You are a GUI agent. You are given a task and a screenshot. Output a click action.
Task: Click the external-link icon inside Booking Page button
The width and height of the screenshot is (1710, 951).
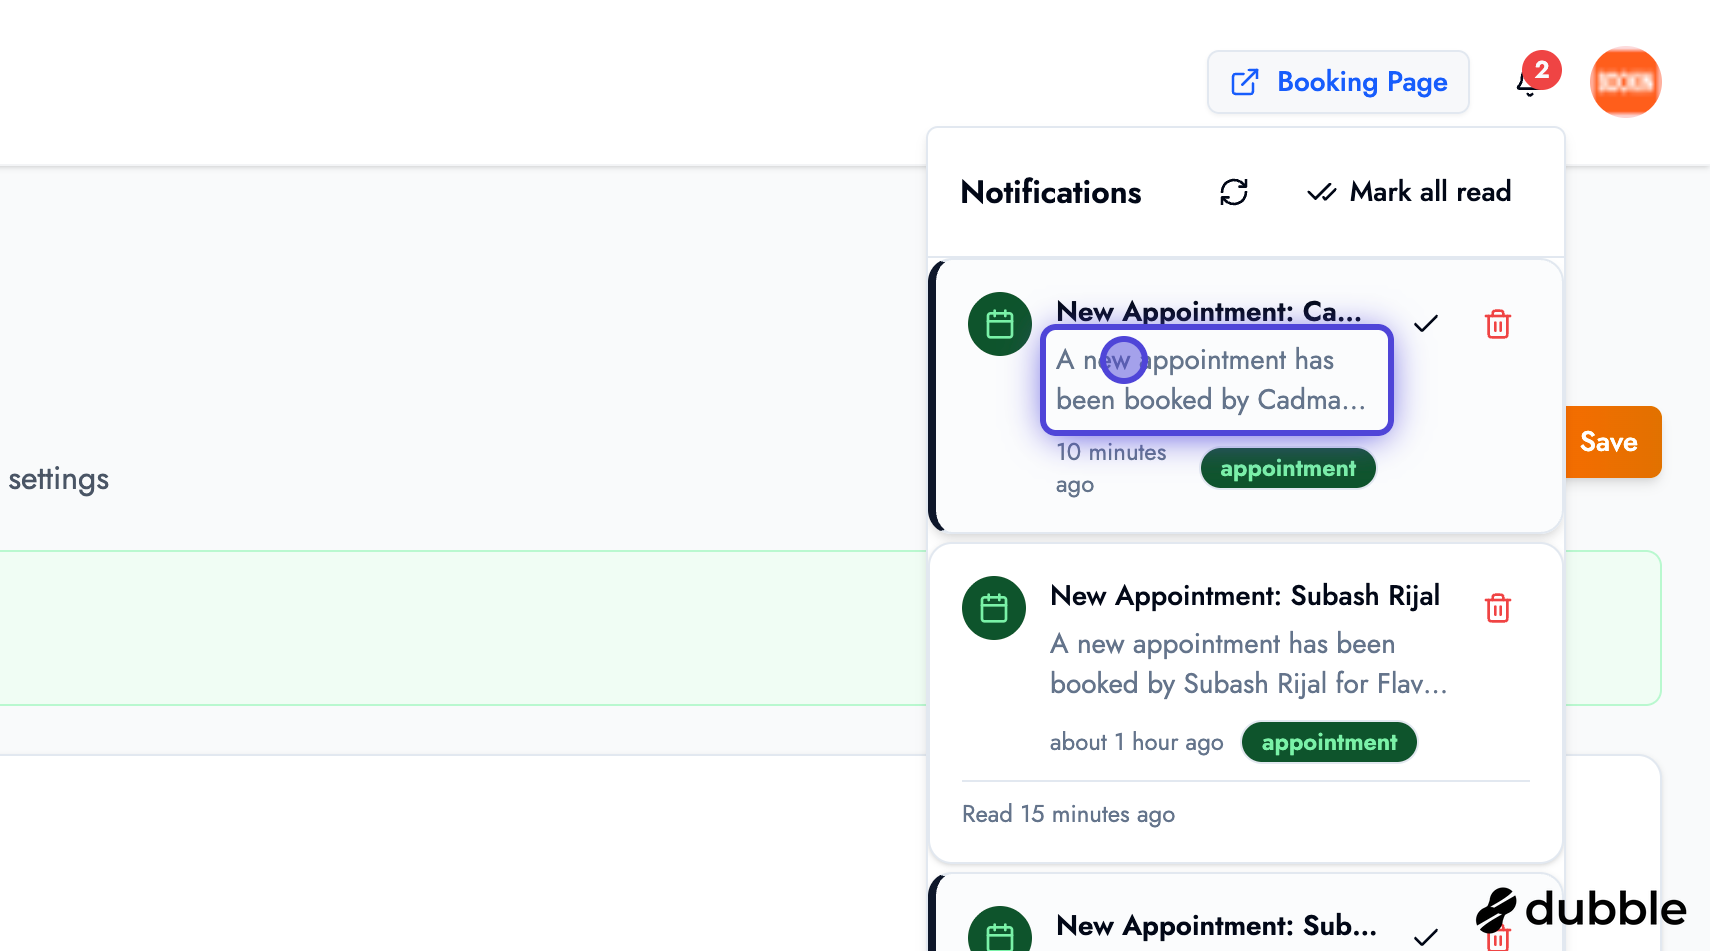click(x=1245, y=82)
